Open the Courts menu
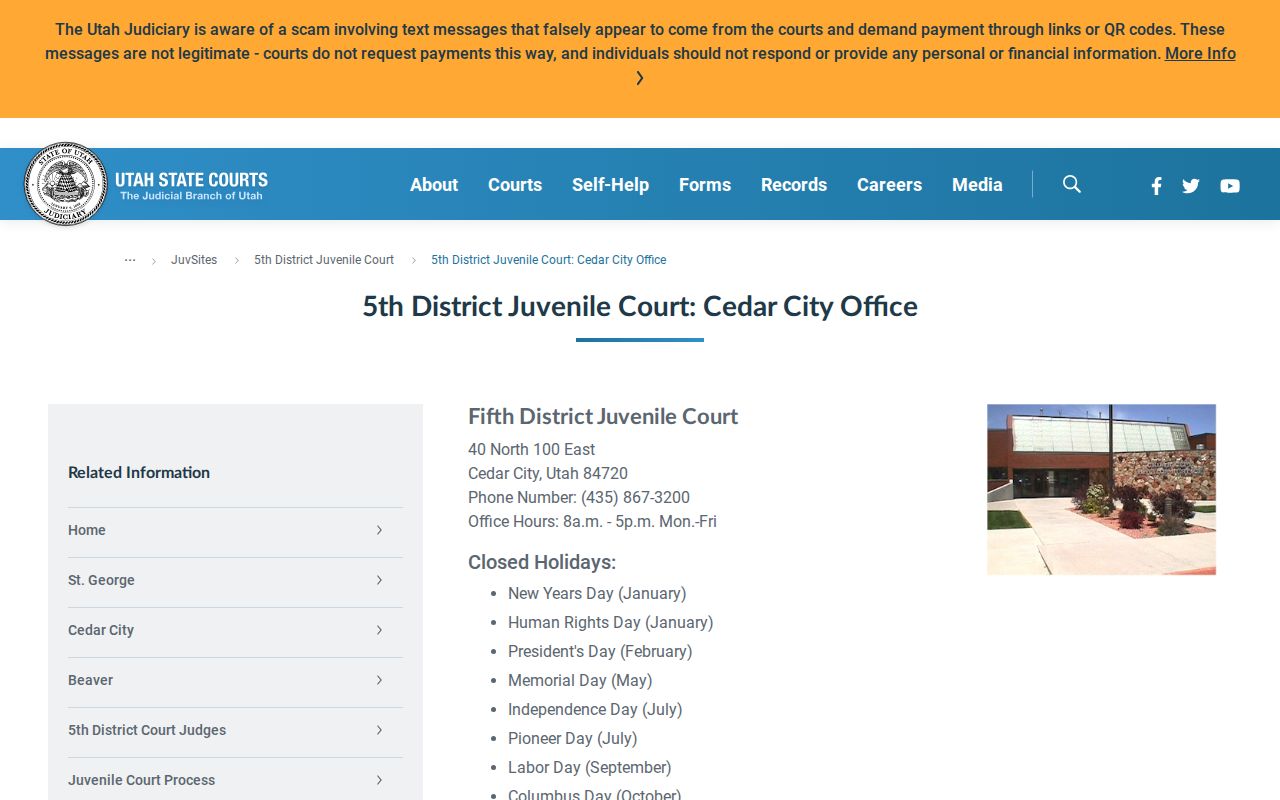The image size is (1280, 800). [515, 185]
